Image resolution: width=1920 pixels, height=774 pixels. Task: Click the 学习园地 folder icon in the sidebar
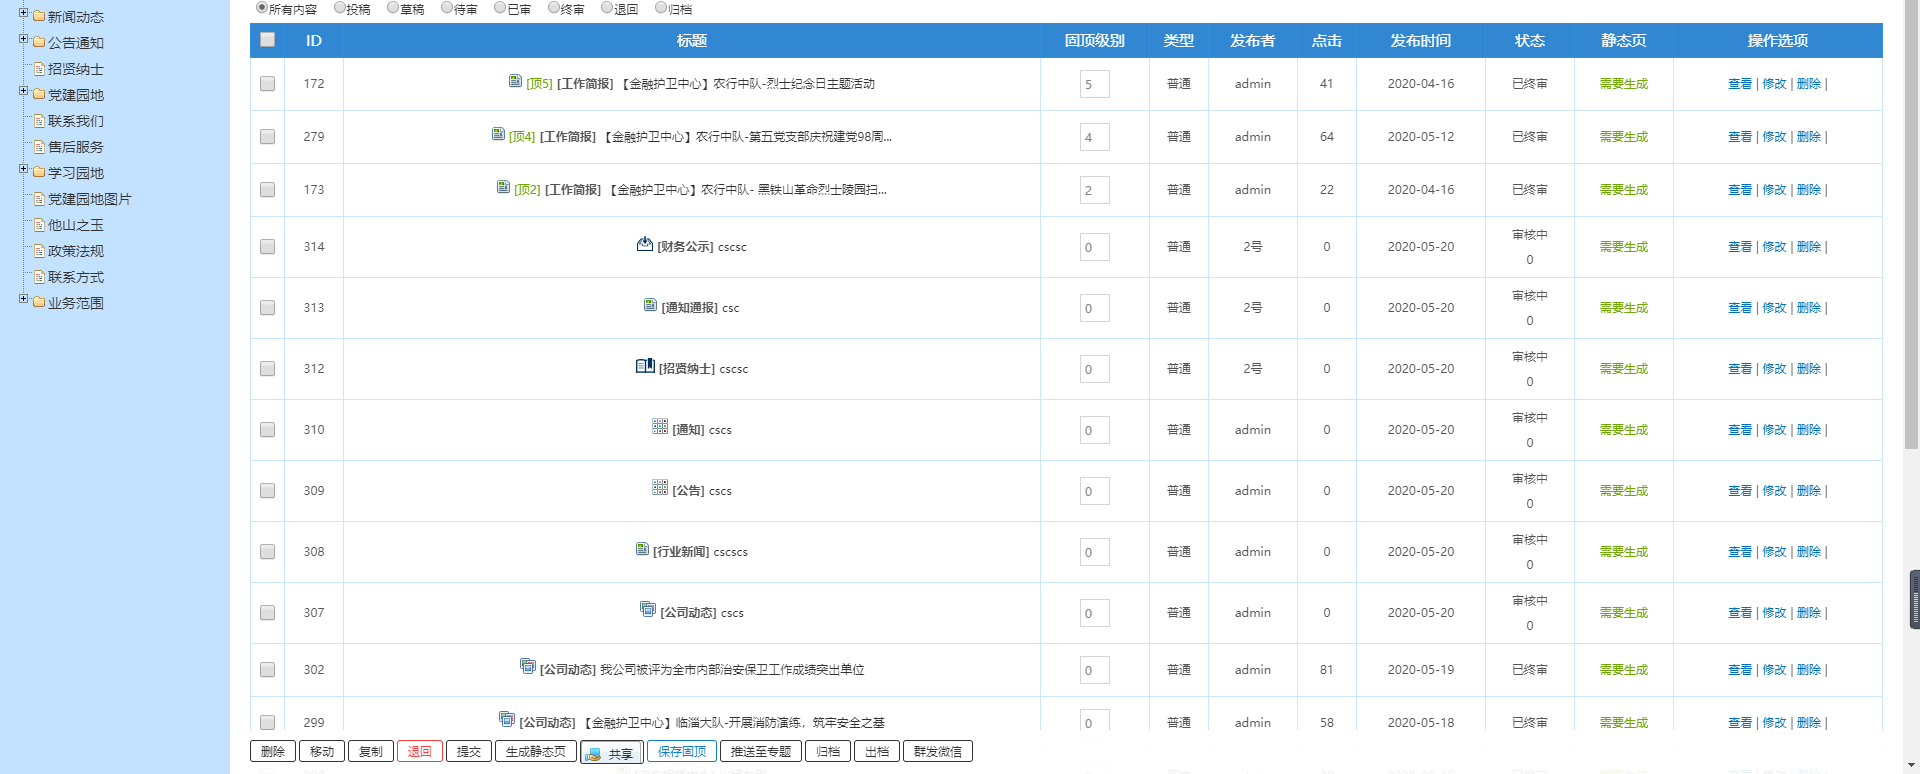[39, 172]
